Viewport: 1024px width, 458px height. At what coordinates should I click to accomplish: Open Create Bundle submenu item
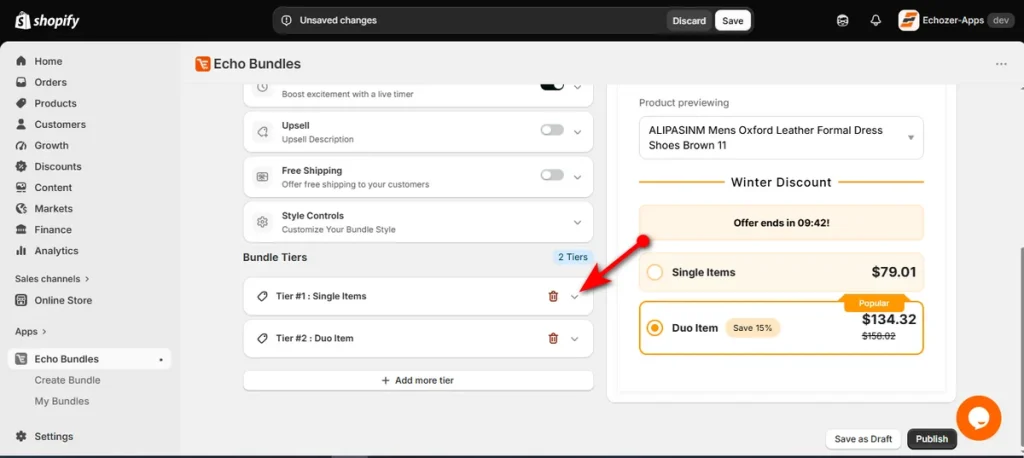click(67, 380)
